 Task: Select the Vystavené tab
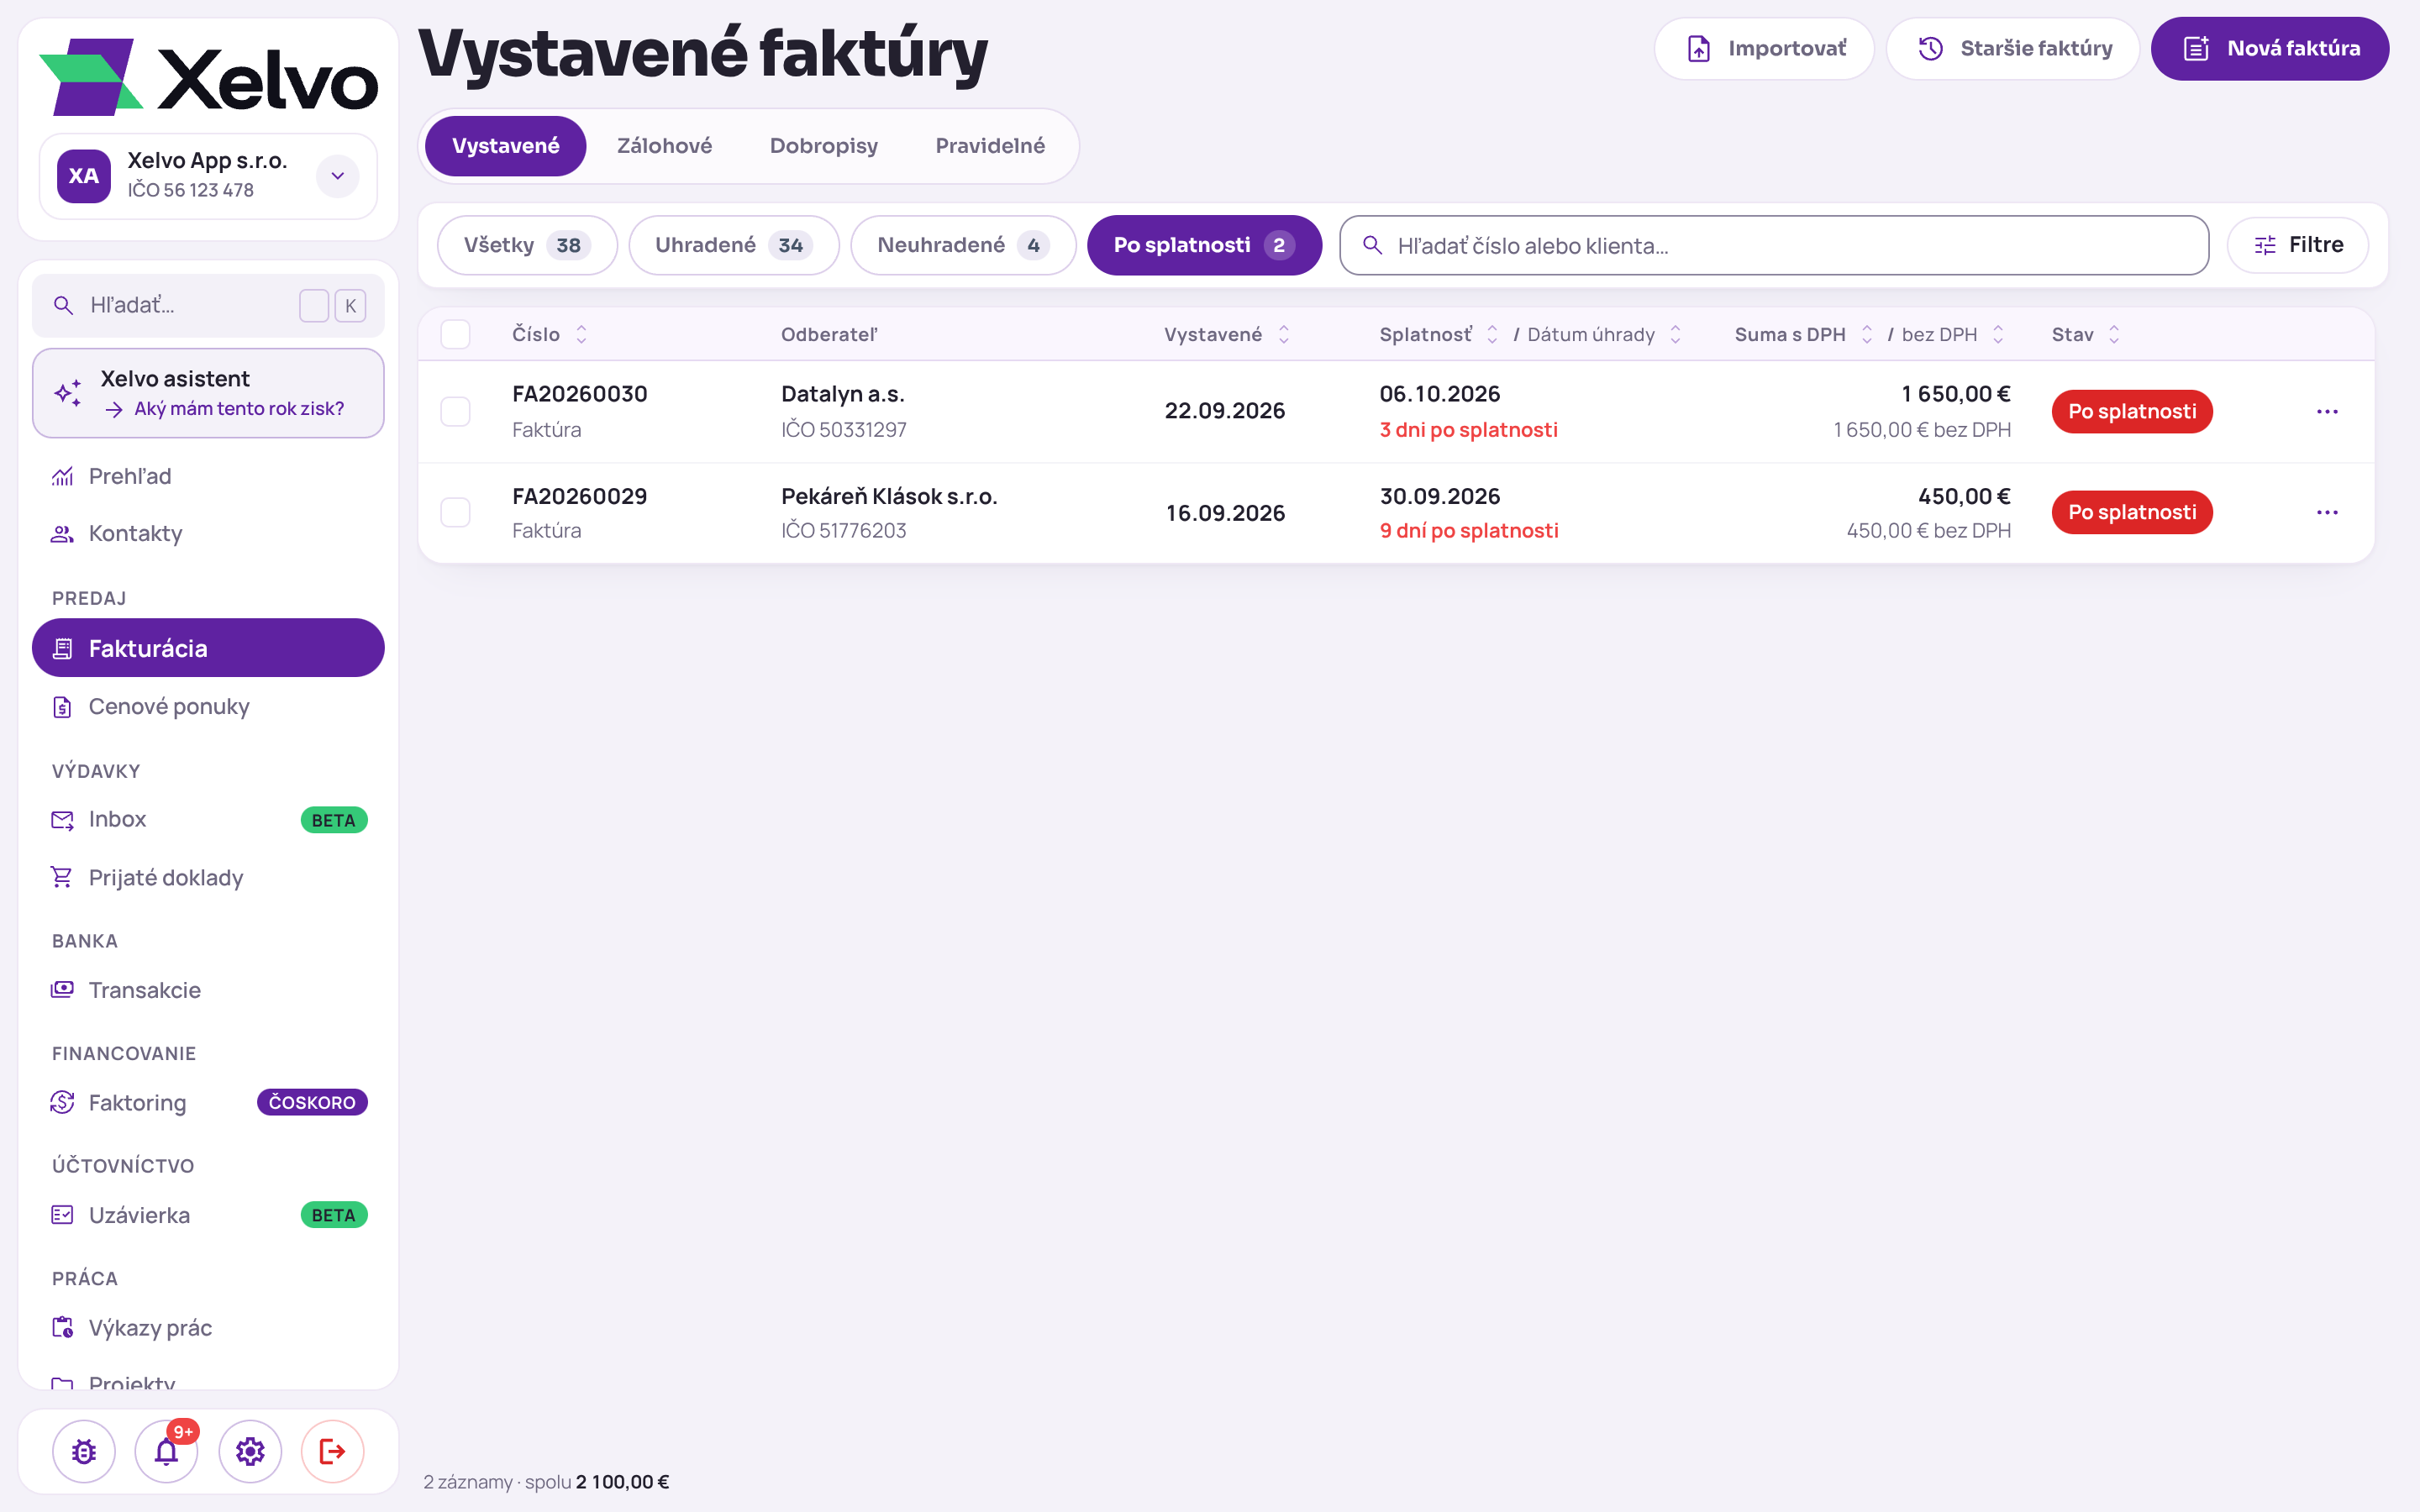(506, 146)
